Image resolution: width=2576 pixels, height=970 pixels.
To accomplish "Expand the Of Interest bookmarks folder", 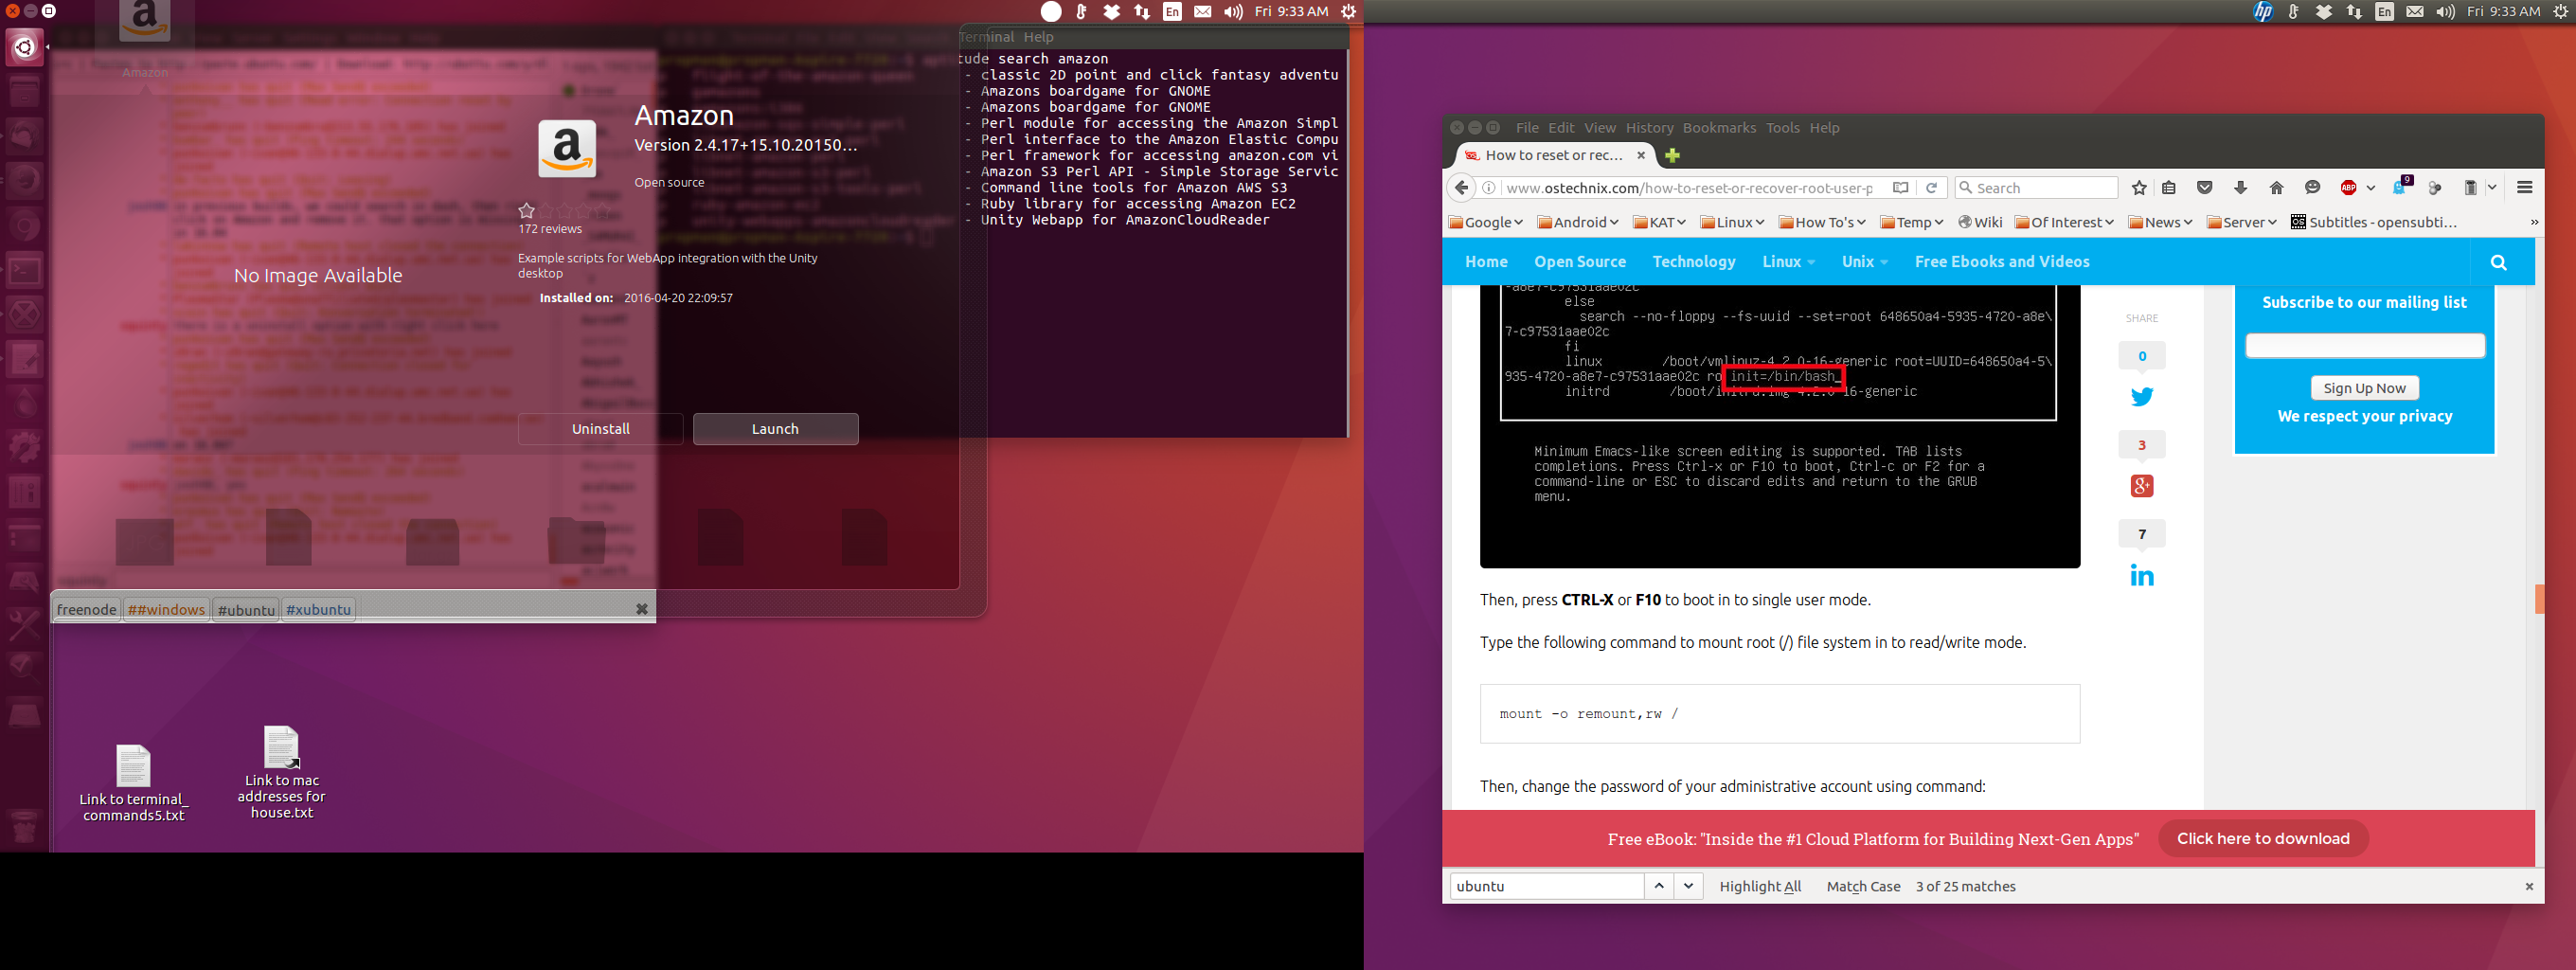I will point(2064,223).
